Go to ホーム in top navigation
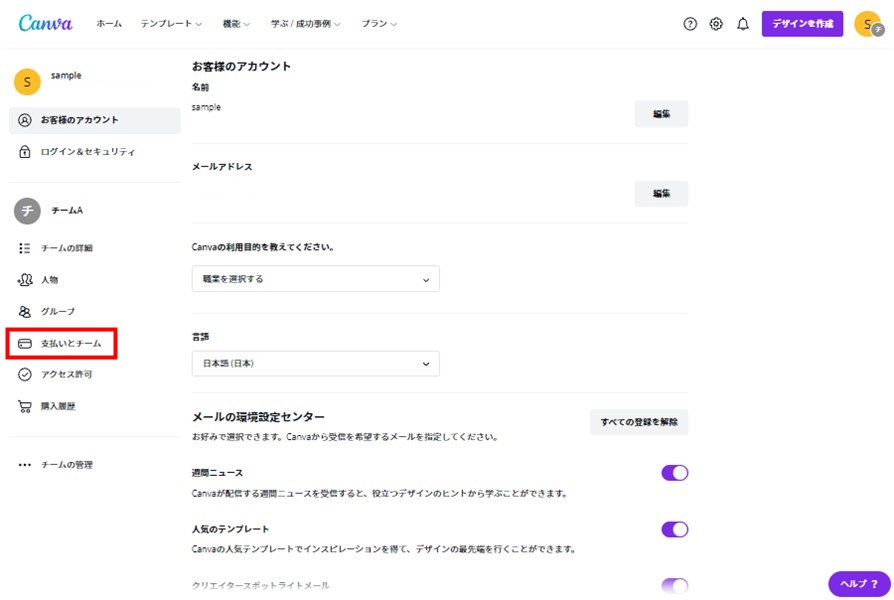 click(109, 24)
